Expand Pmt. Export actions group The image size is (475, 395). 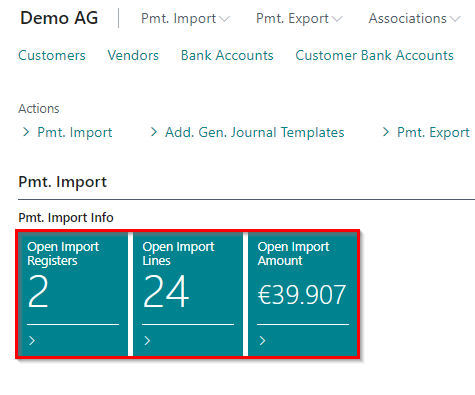(x=433, y=133)
